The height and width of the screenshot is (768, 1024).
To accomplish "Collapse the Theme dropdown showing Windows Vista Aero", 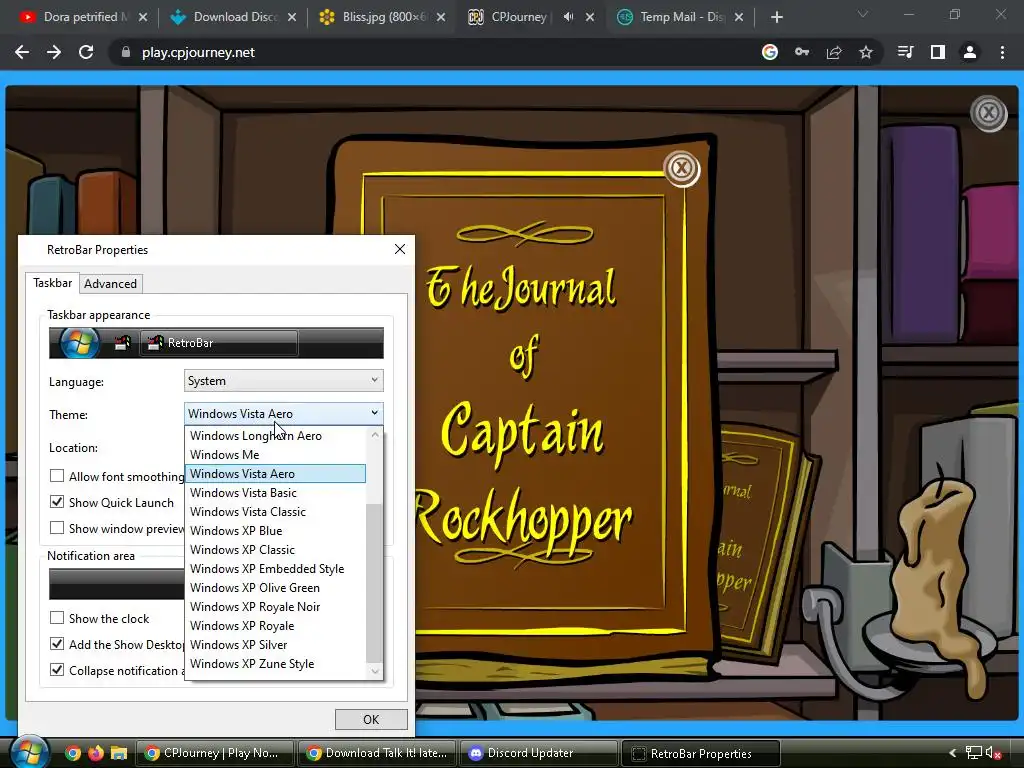I will tap(283, 413).
